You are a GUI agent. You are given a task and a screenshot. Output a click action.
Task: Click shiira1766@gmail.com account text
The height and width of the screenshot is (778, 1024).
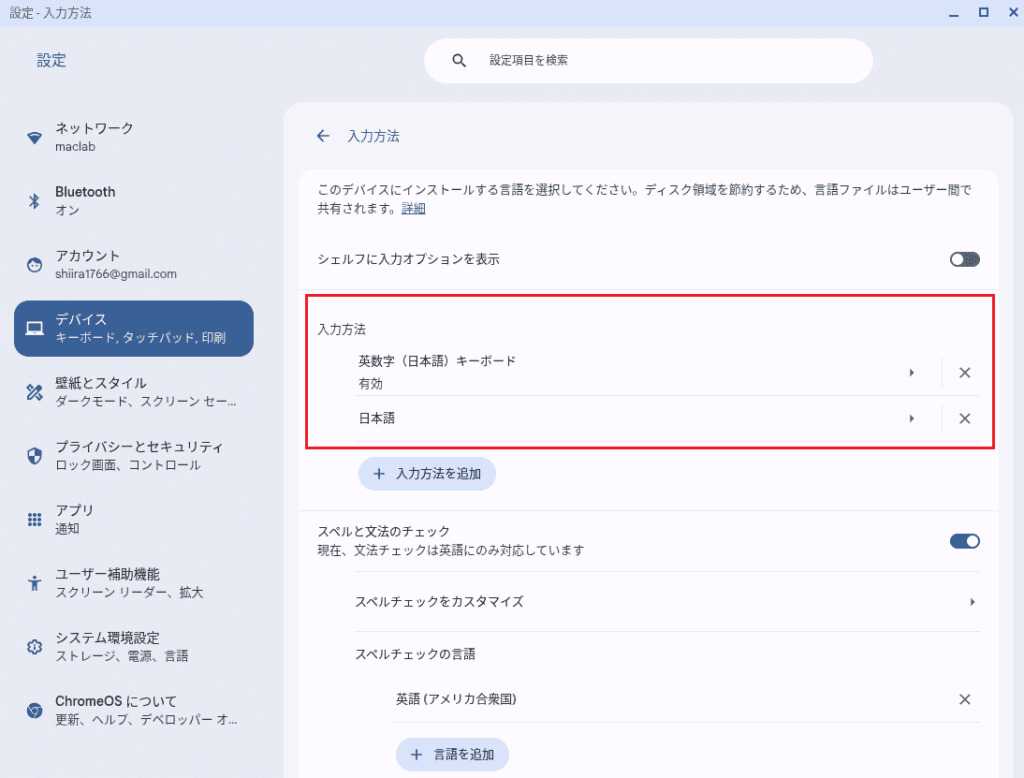click(x=116, y=274)
